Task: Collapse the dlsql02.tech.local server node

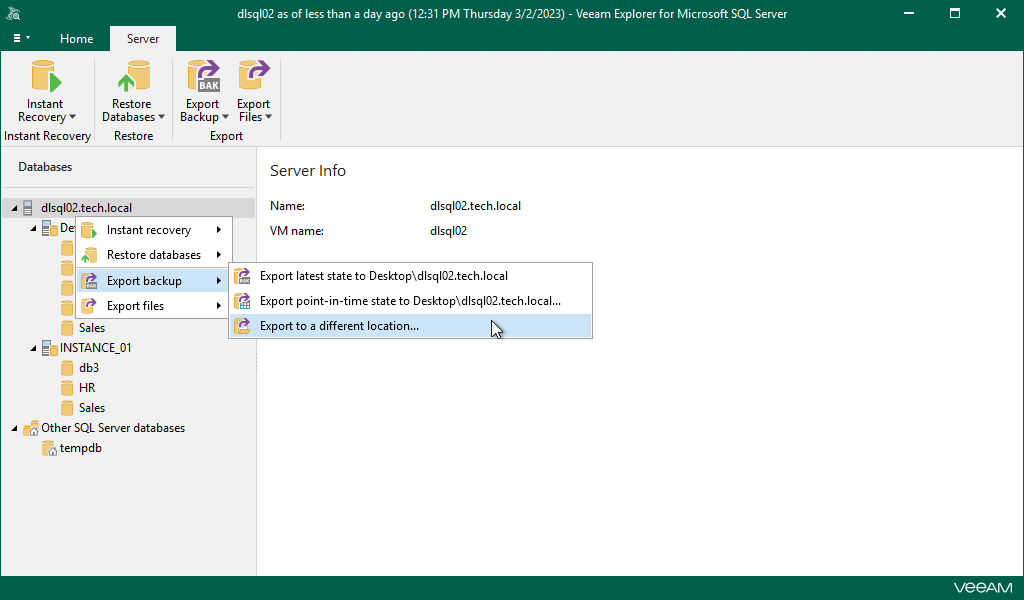Action: pyautogui.click(x=14, y=208)
